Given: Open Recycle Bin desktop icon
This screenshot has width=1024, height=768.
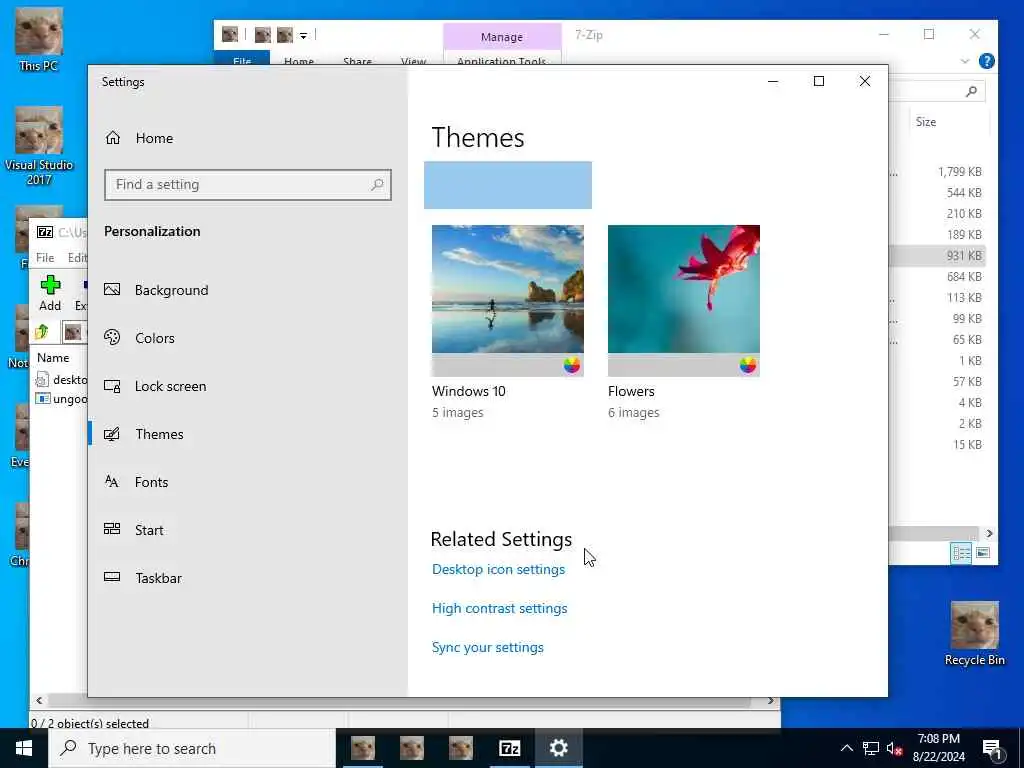Looking at the screenshot, I should (974, 634).
